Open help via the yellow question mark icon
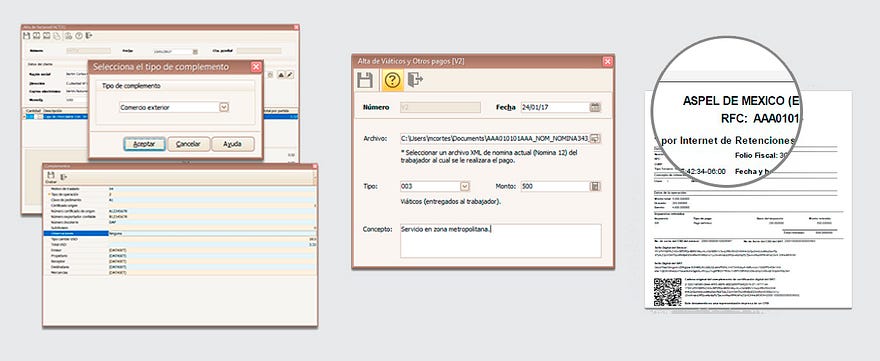 392,80
